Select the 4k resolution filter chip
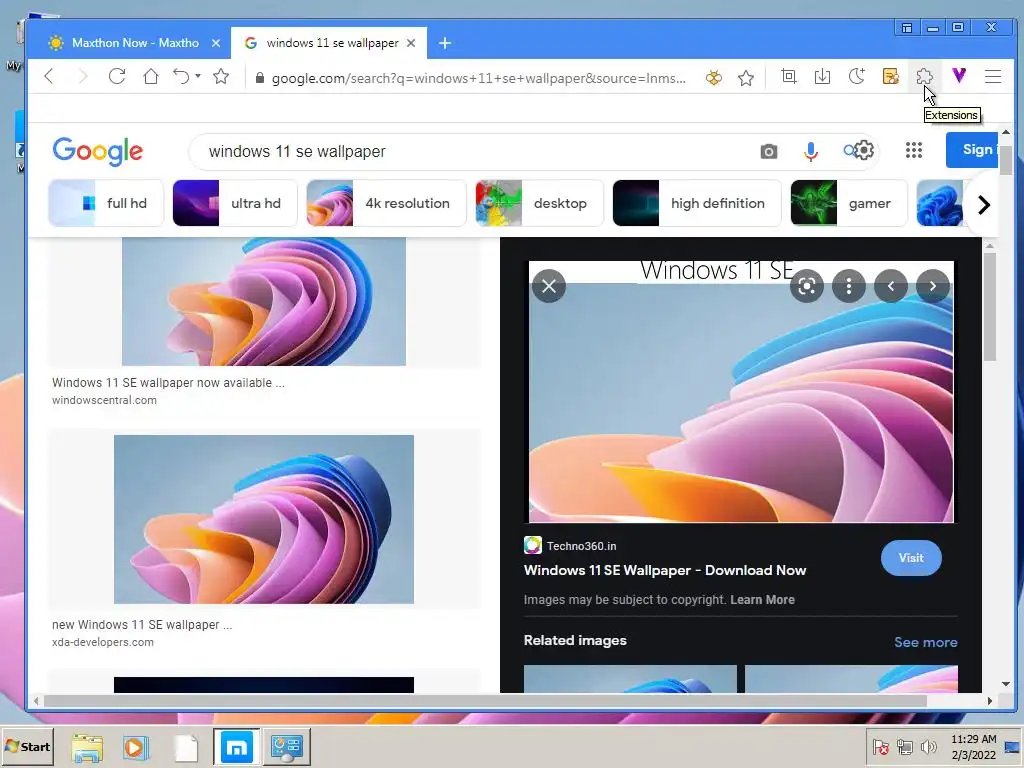 coord(387,203)
